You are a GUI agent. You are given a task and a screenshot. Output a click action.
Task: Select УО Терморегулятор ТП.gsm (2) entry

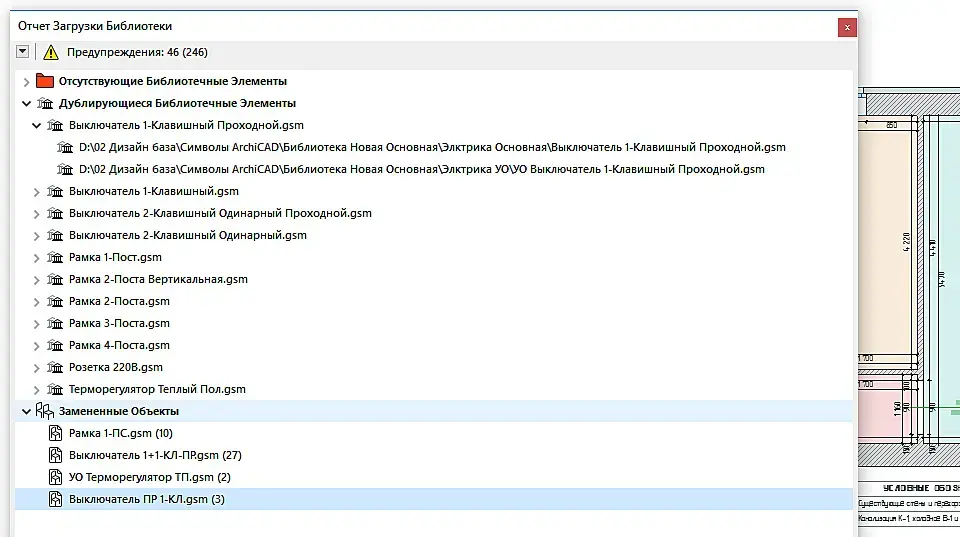(150, 478)
